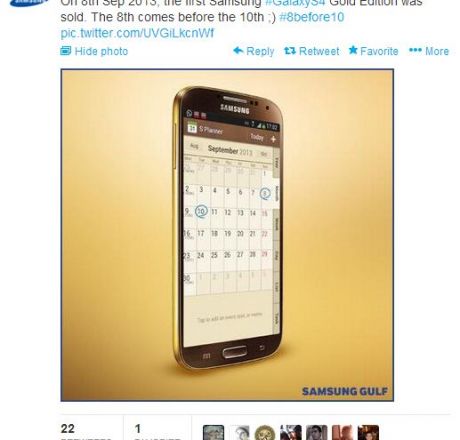The image size is (460, 440).
Task: Click the Favorite star icon
Action: [353, 50]
